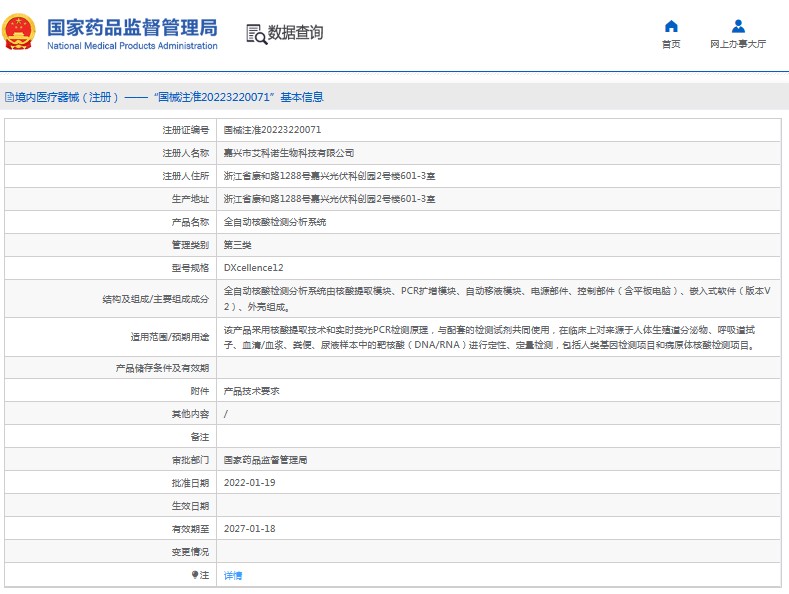Viewport: 789px width, 594px height.
Task: Click the 适用范围/预期用途 label
Action: [x=170, y=337]
